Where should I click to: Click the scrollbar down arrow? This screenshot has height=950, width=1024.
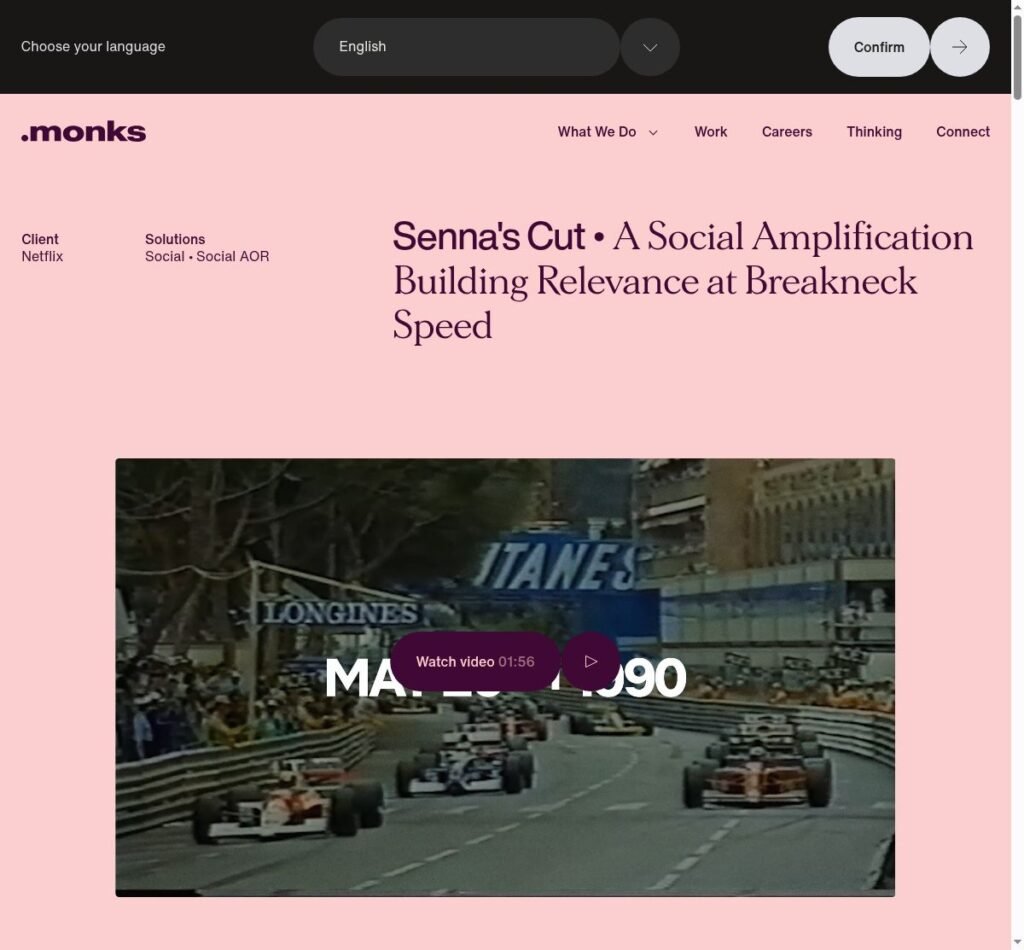[x=1017, y=943]
